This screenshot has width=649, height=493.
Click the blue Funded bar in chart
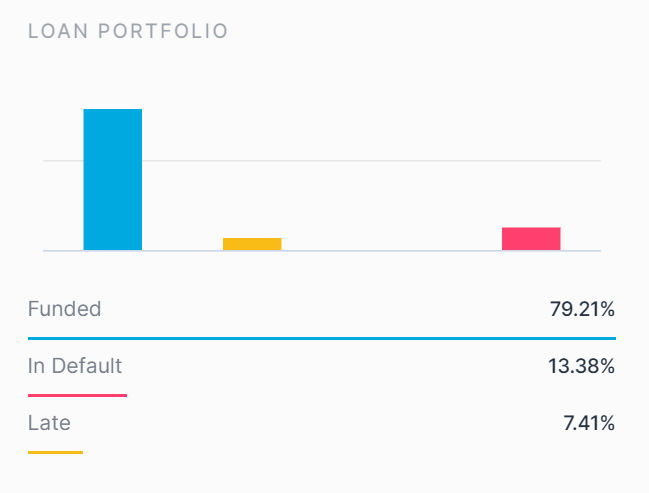tap(113, 180)
